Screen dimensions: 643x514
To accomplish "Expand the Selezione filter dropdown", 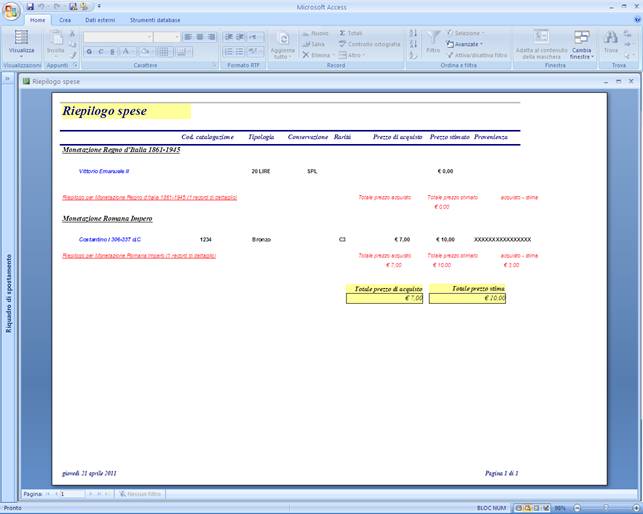I will (465, 33).
